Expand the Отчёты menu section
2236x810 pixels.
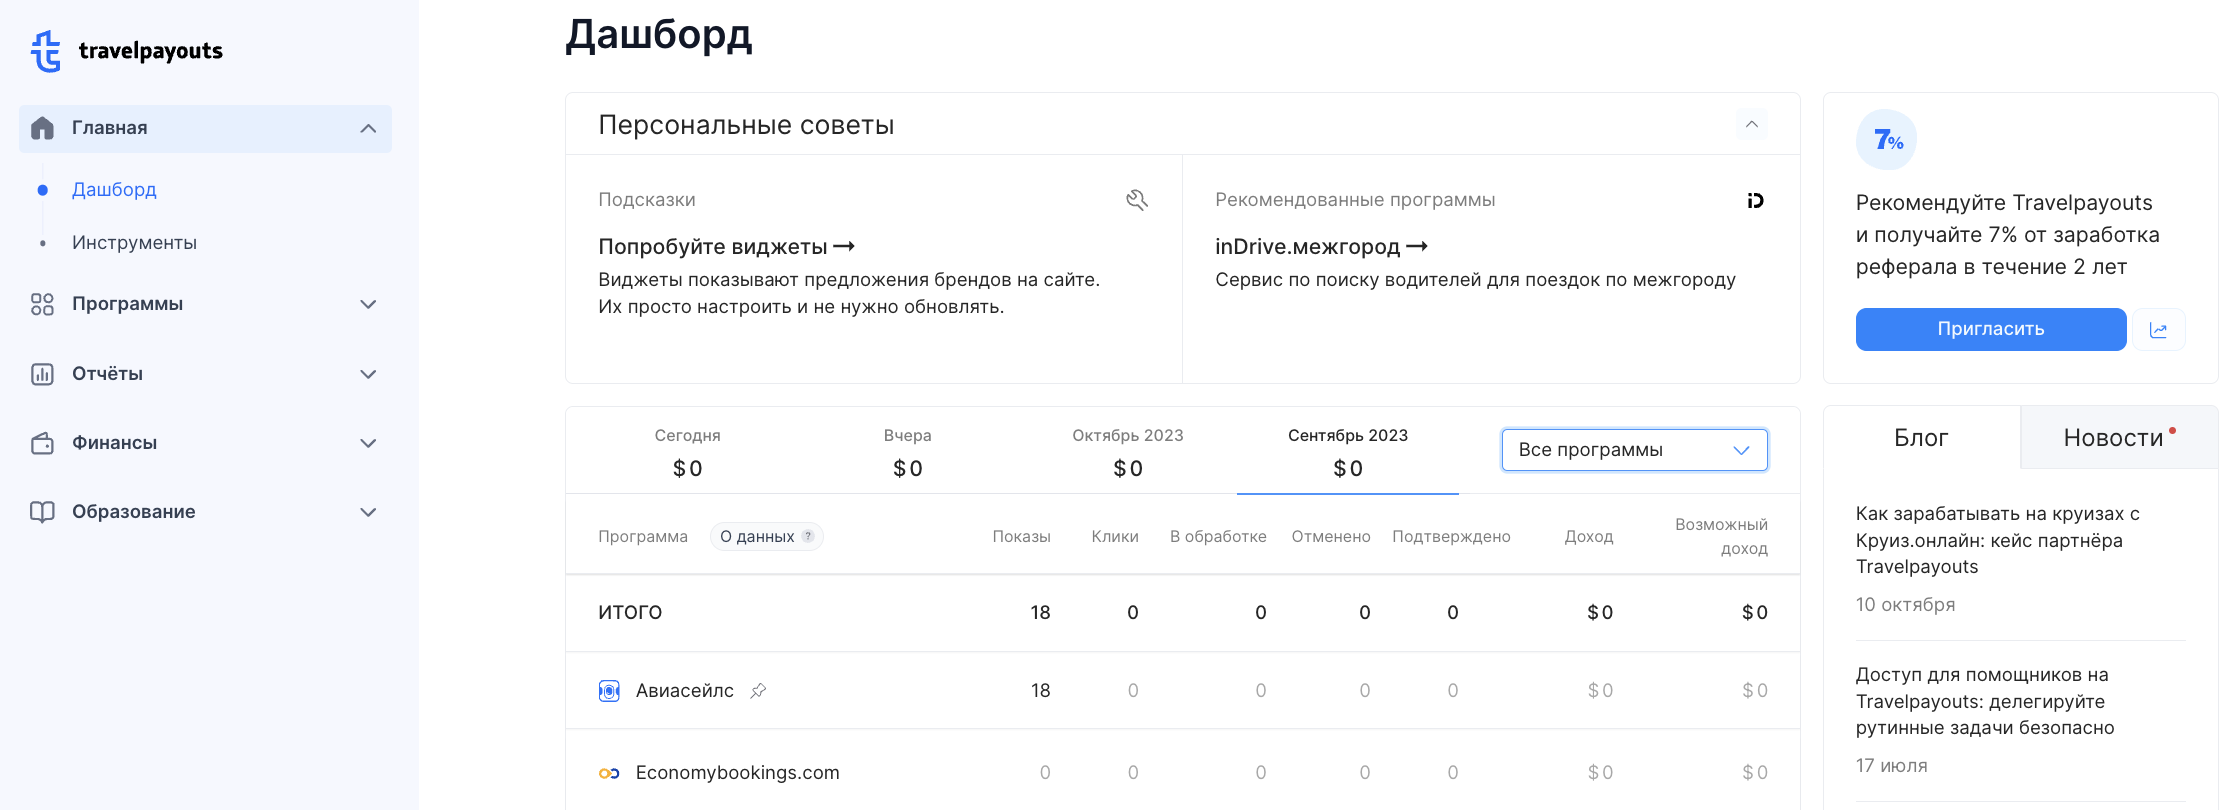click(368, 374)
